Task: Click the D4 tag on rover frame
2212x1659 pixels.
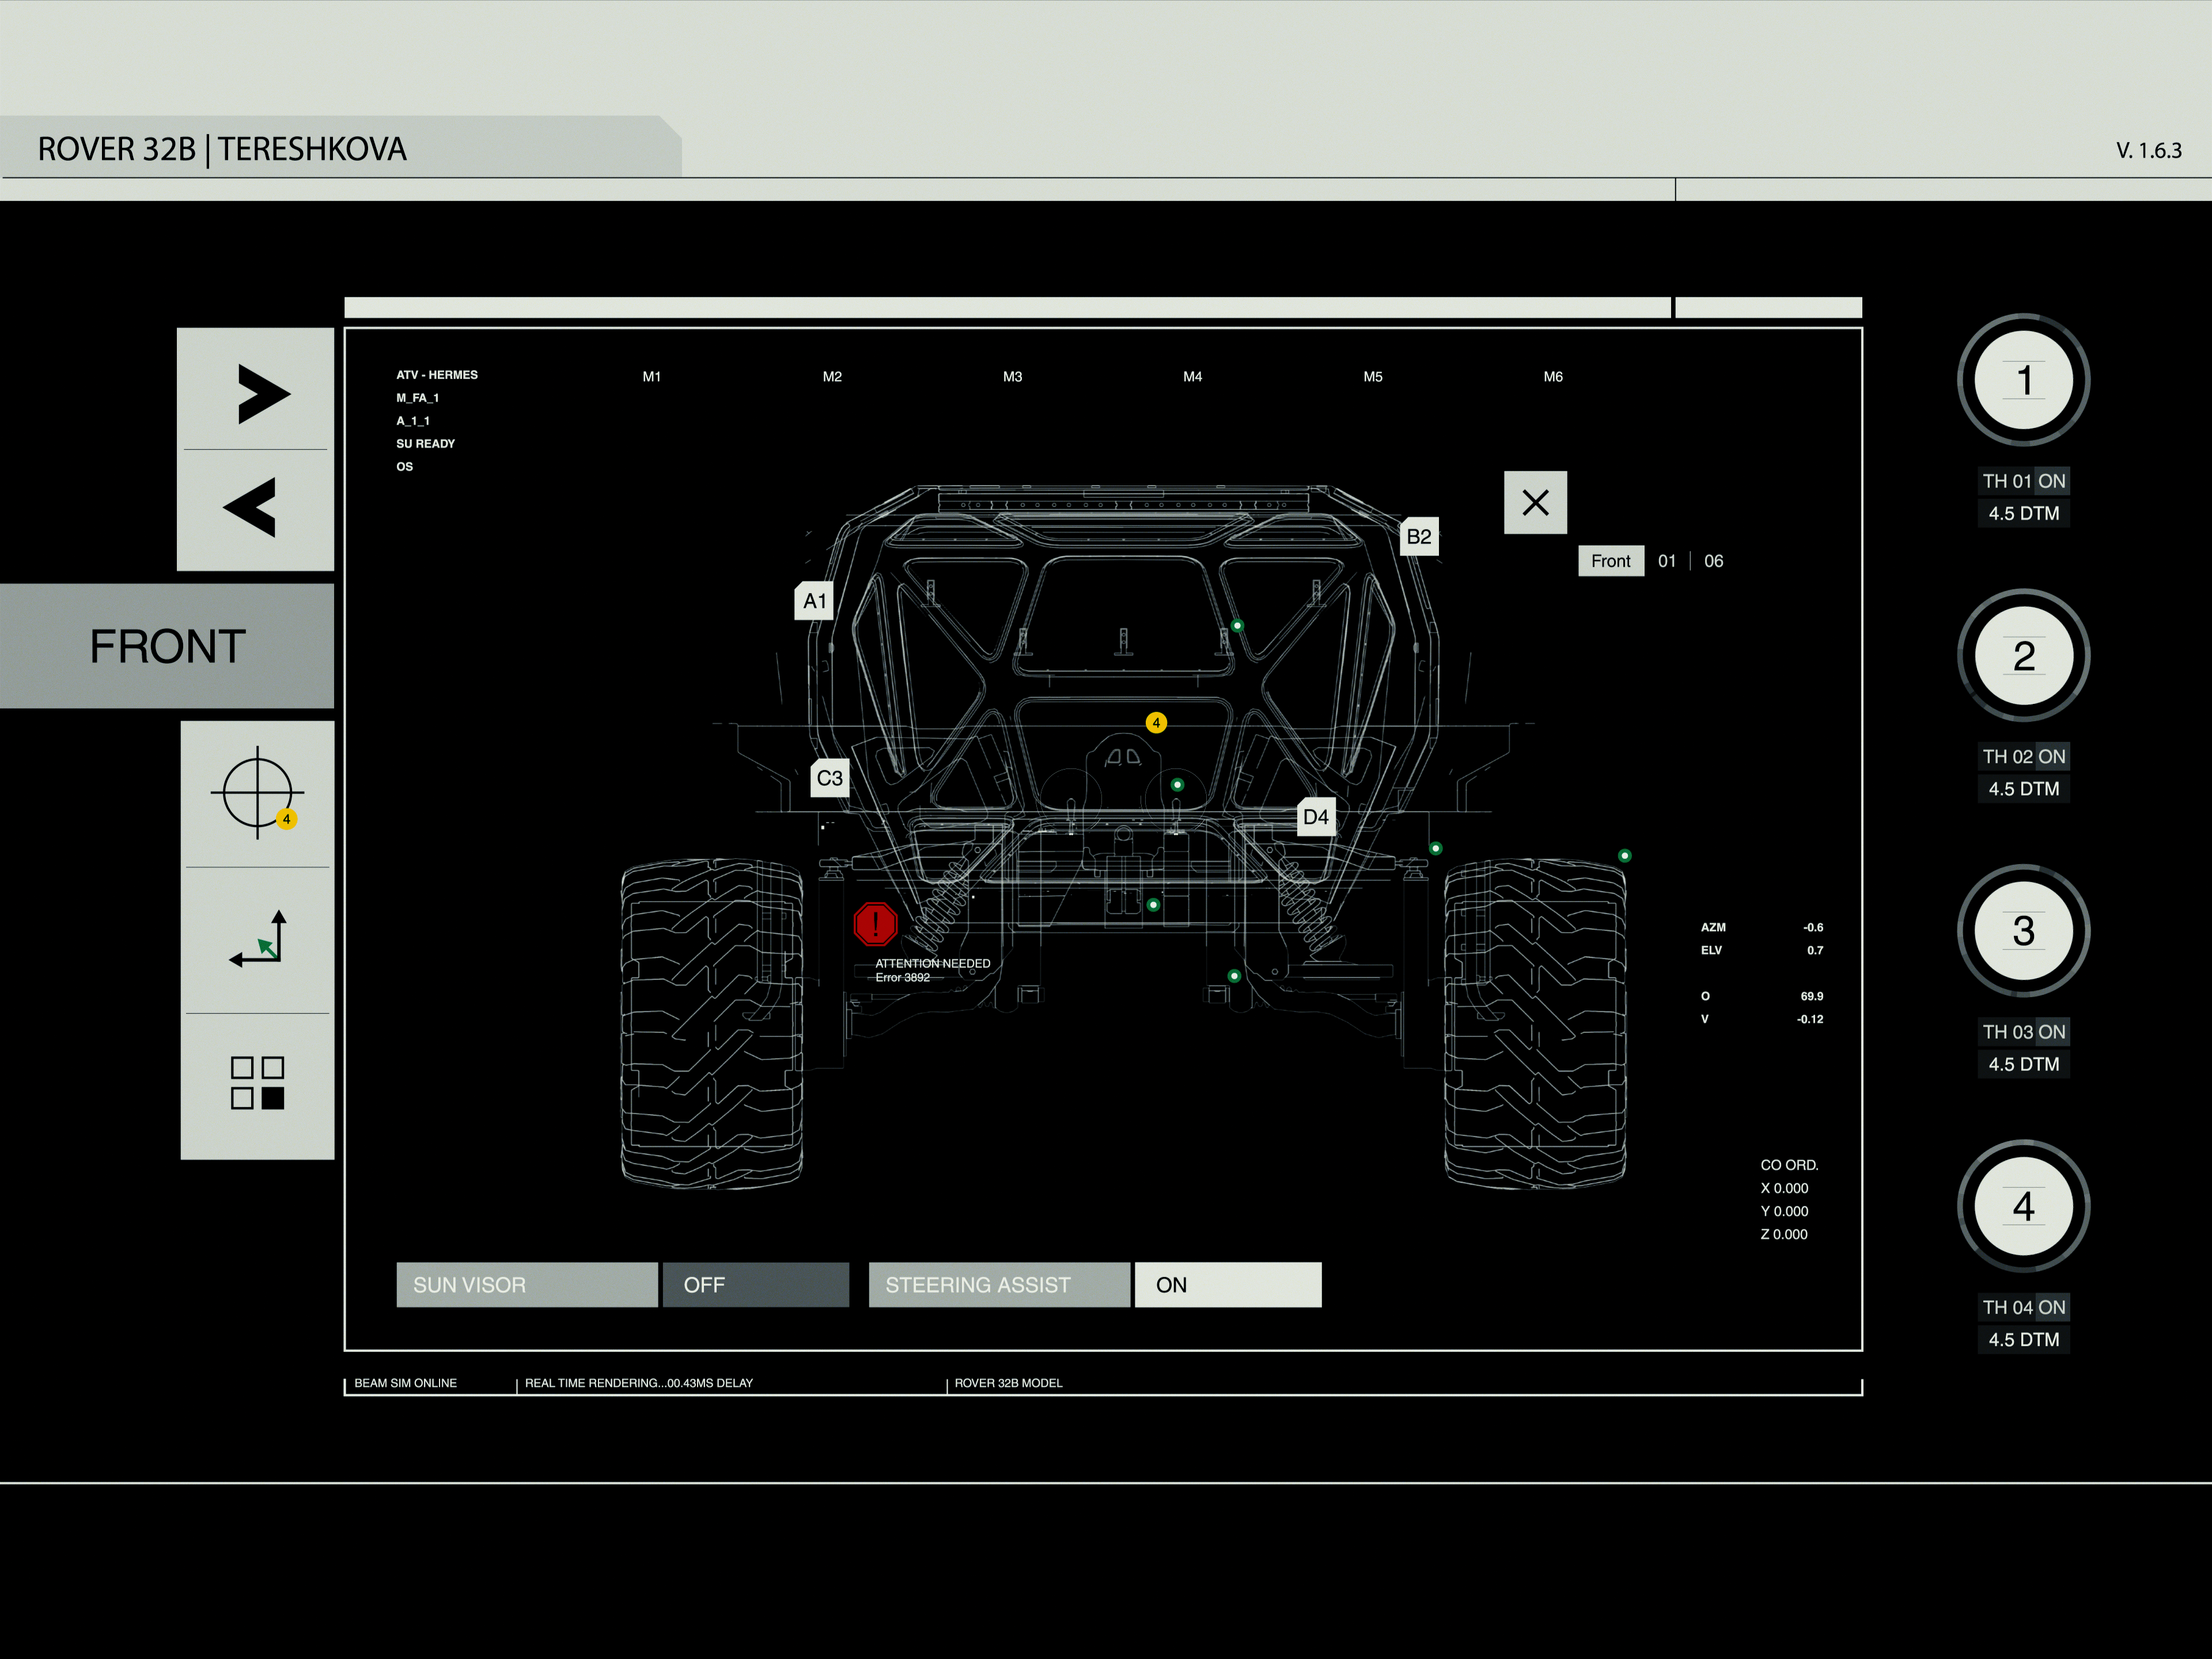Action: click(x=1315, y=817)
